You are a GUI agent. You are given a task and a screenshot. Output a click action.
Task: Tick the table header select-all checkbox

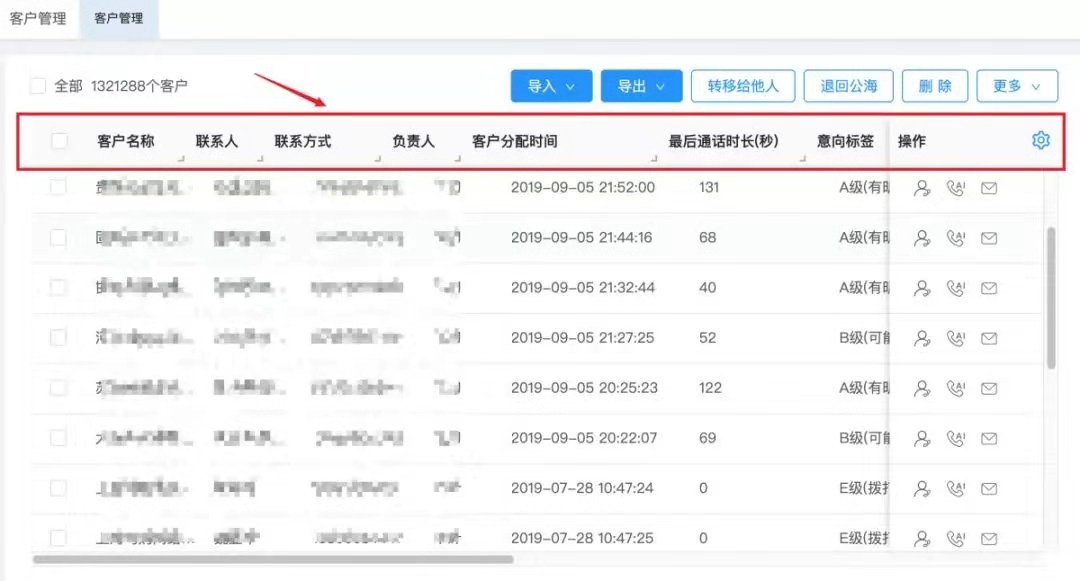pos(59,141)
